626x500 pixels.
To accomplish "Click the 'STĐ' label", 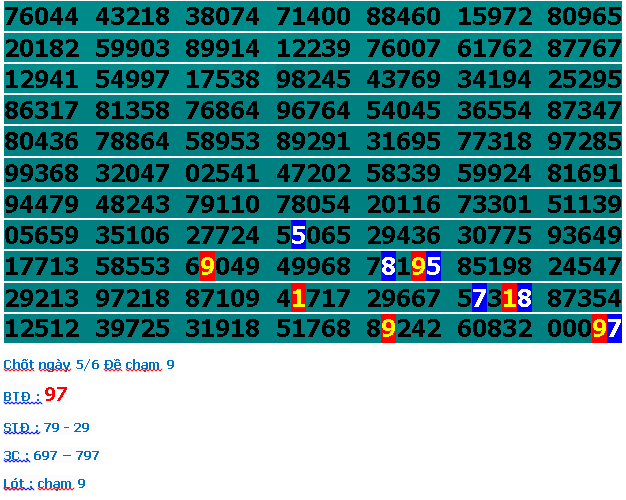I will (x=20, y=428).
